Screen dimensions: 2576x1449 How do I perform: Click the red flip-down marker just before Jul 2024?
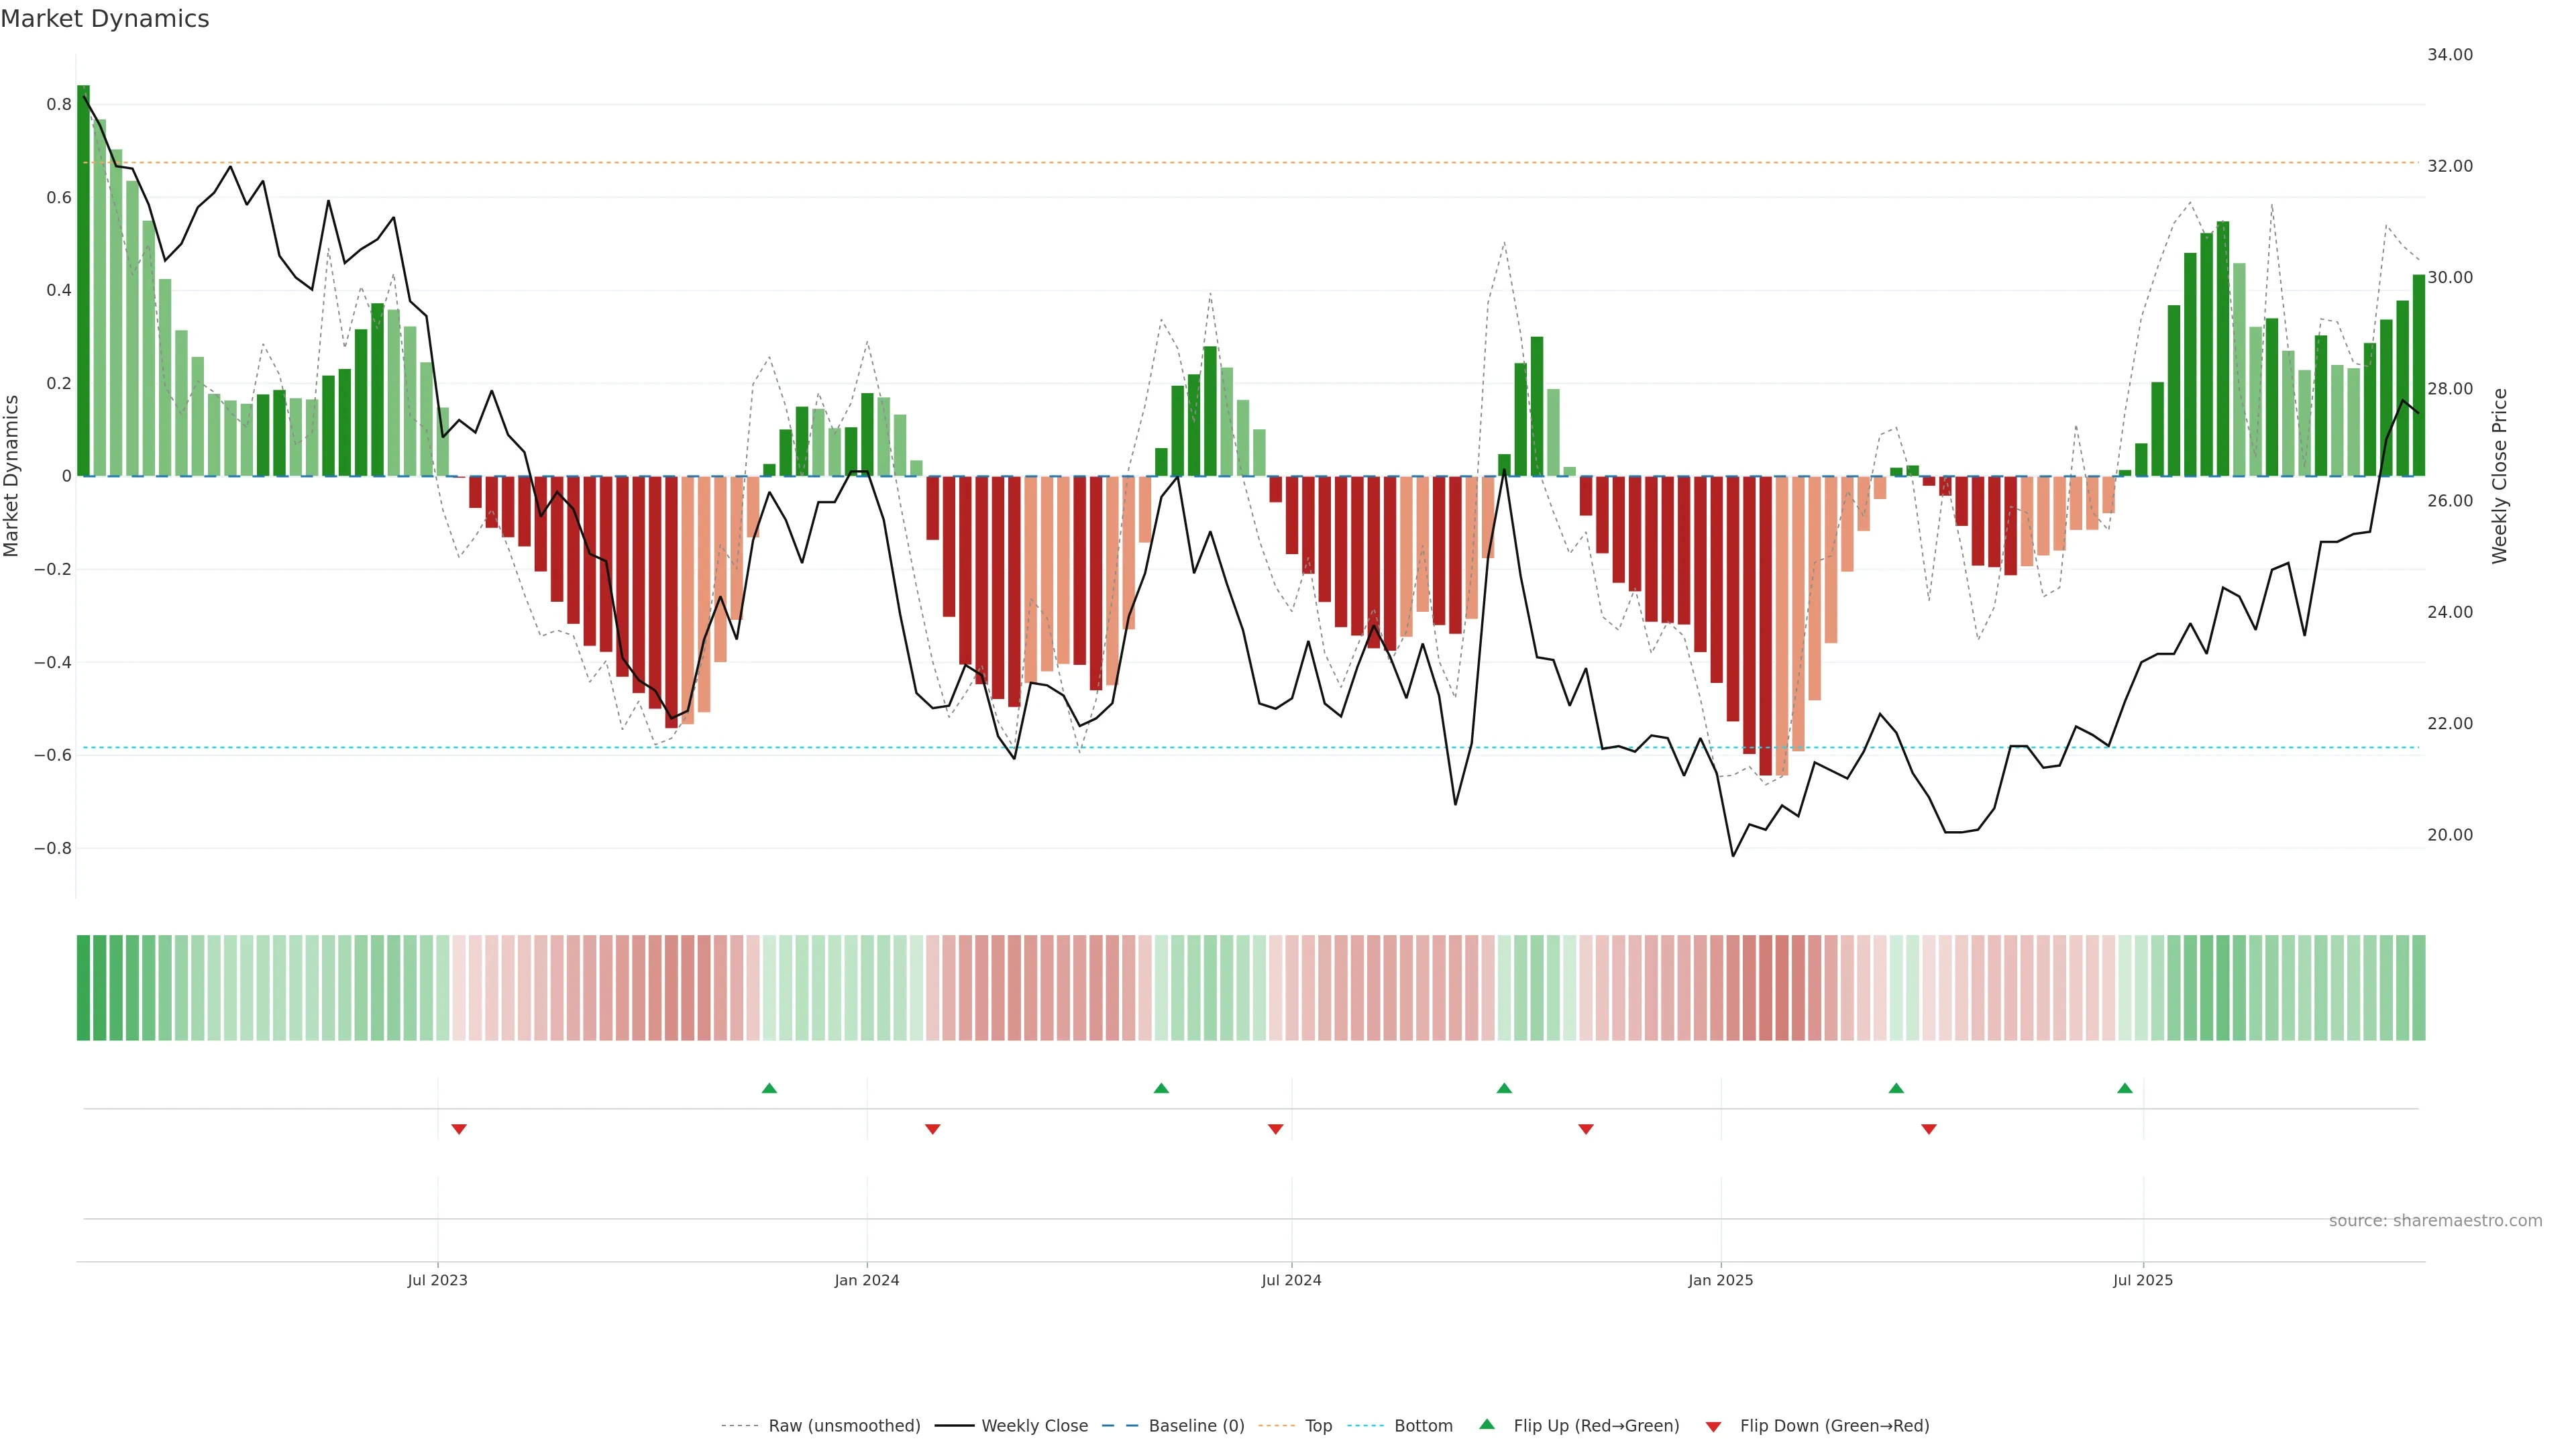1276,1129
